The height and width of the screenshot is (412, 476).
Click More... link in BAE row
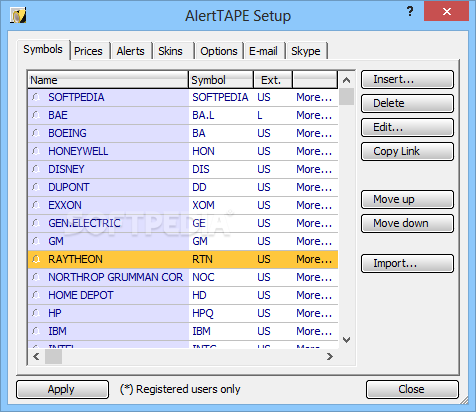pos(314,115)
